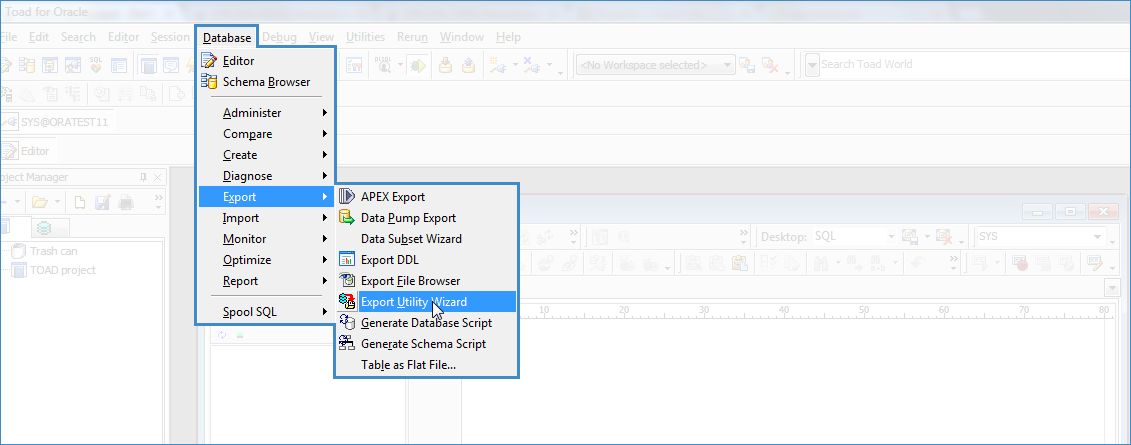
Task: Expand the Report submenu
Action: click(x=265, y=281)
